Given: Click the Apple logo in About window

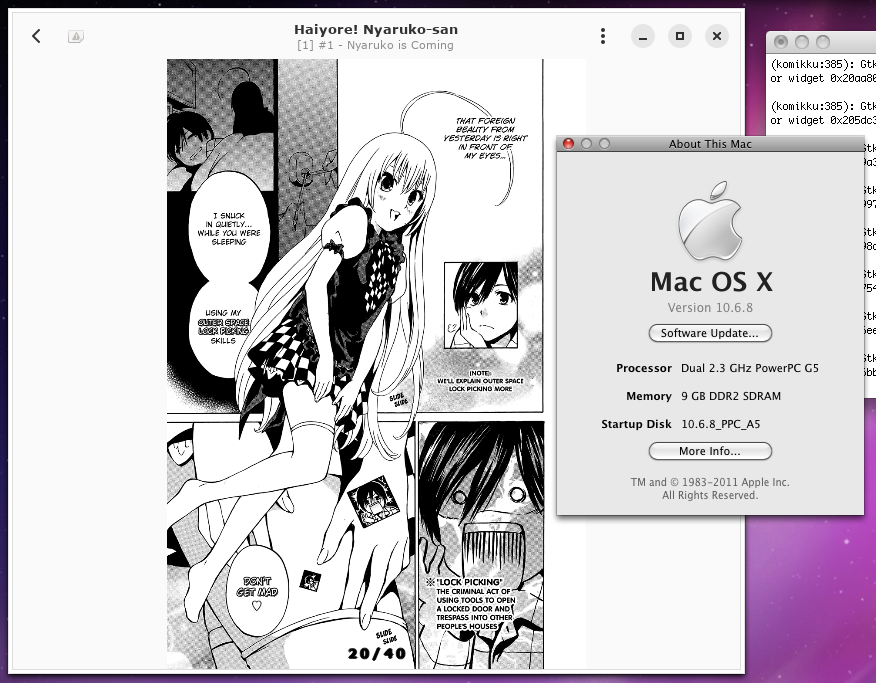Looking at the screenshot, I should coord(710,220).
